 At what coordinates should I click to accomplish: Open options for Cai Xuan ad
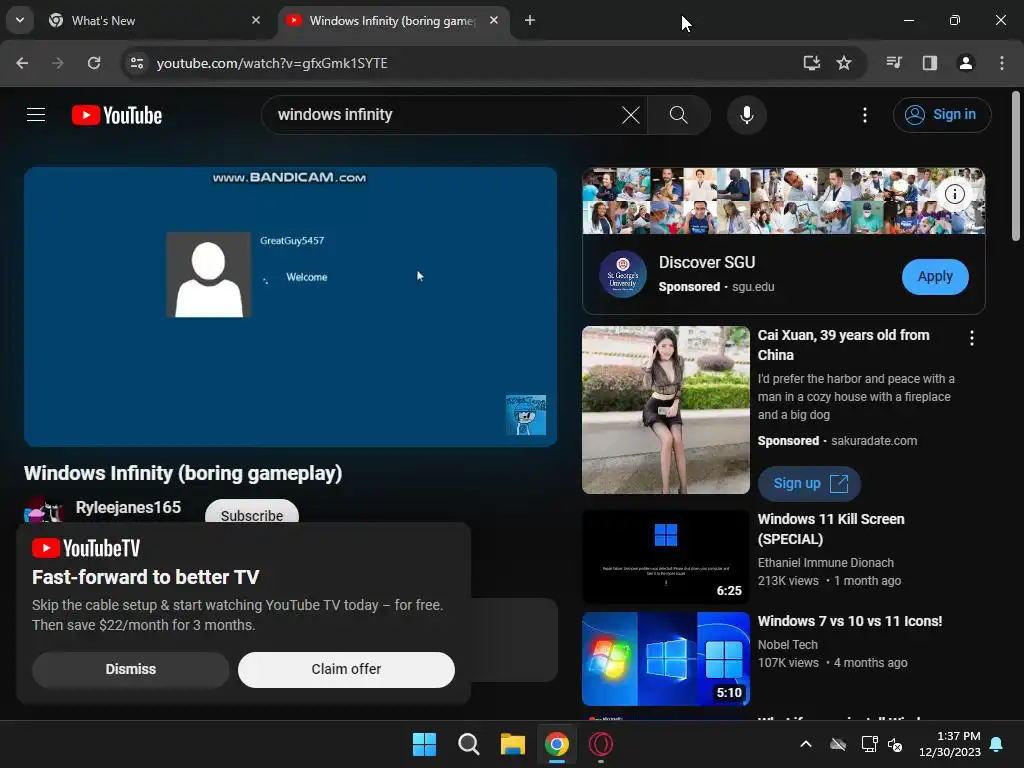pos(972,338)
